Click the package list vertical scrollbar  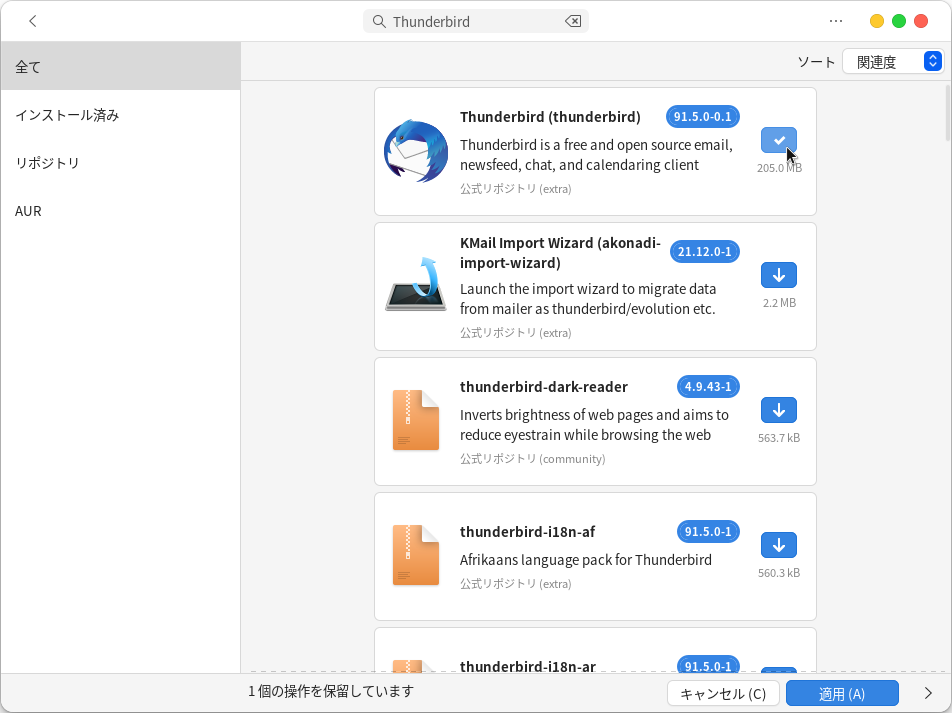pyautogui.click(x=946, y=110)
